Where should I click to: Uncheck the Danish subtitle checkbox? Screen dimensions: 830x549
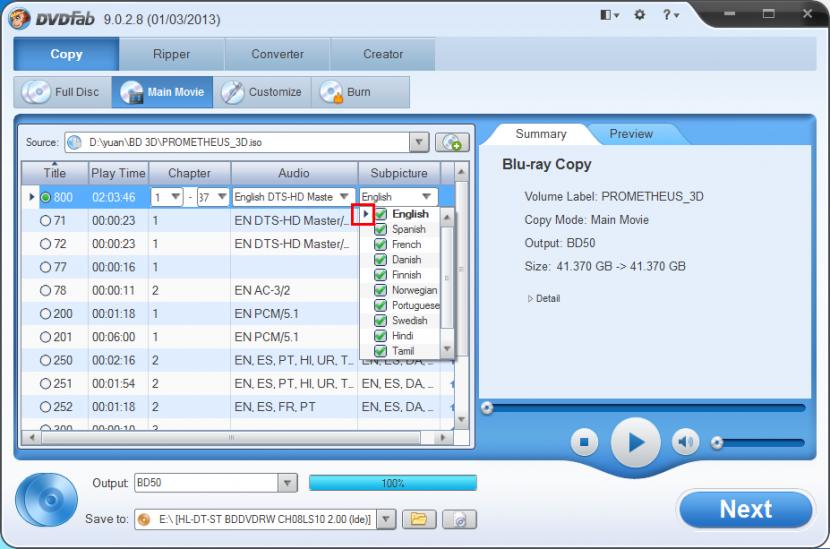[381, 260]
